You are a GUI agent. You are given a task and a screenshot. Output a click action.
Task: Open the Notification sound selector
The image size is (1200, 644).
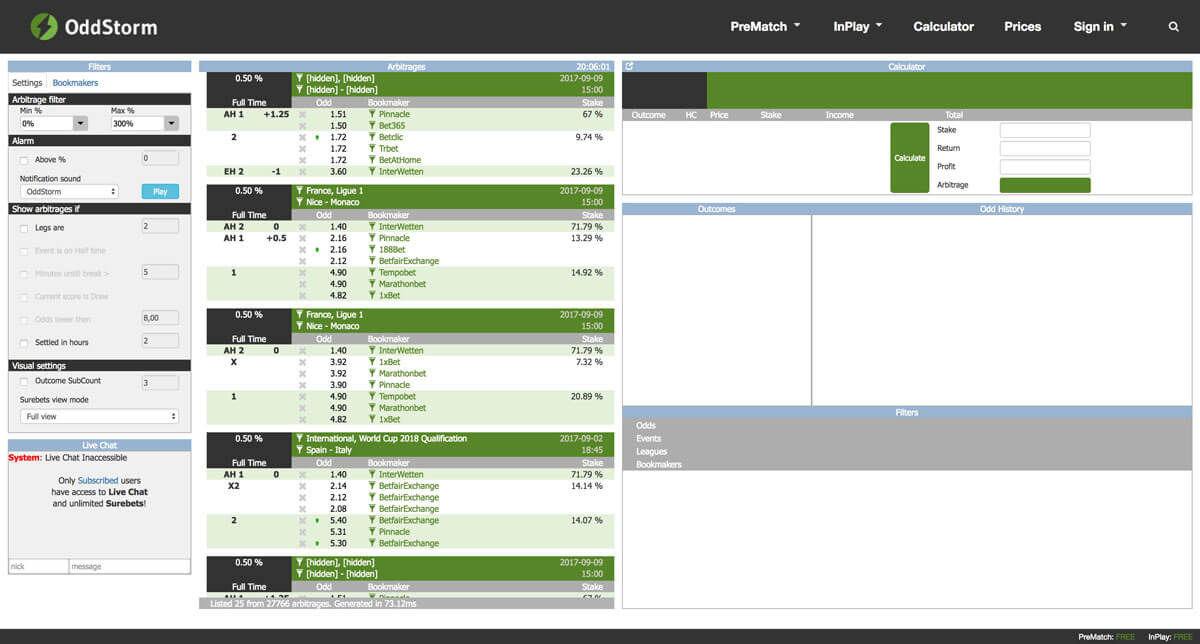[69, 191]
